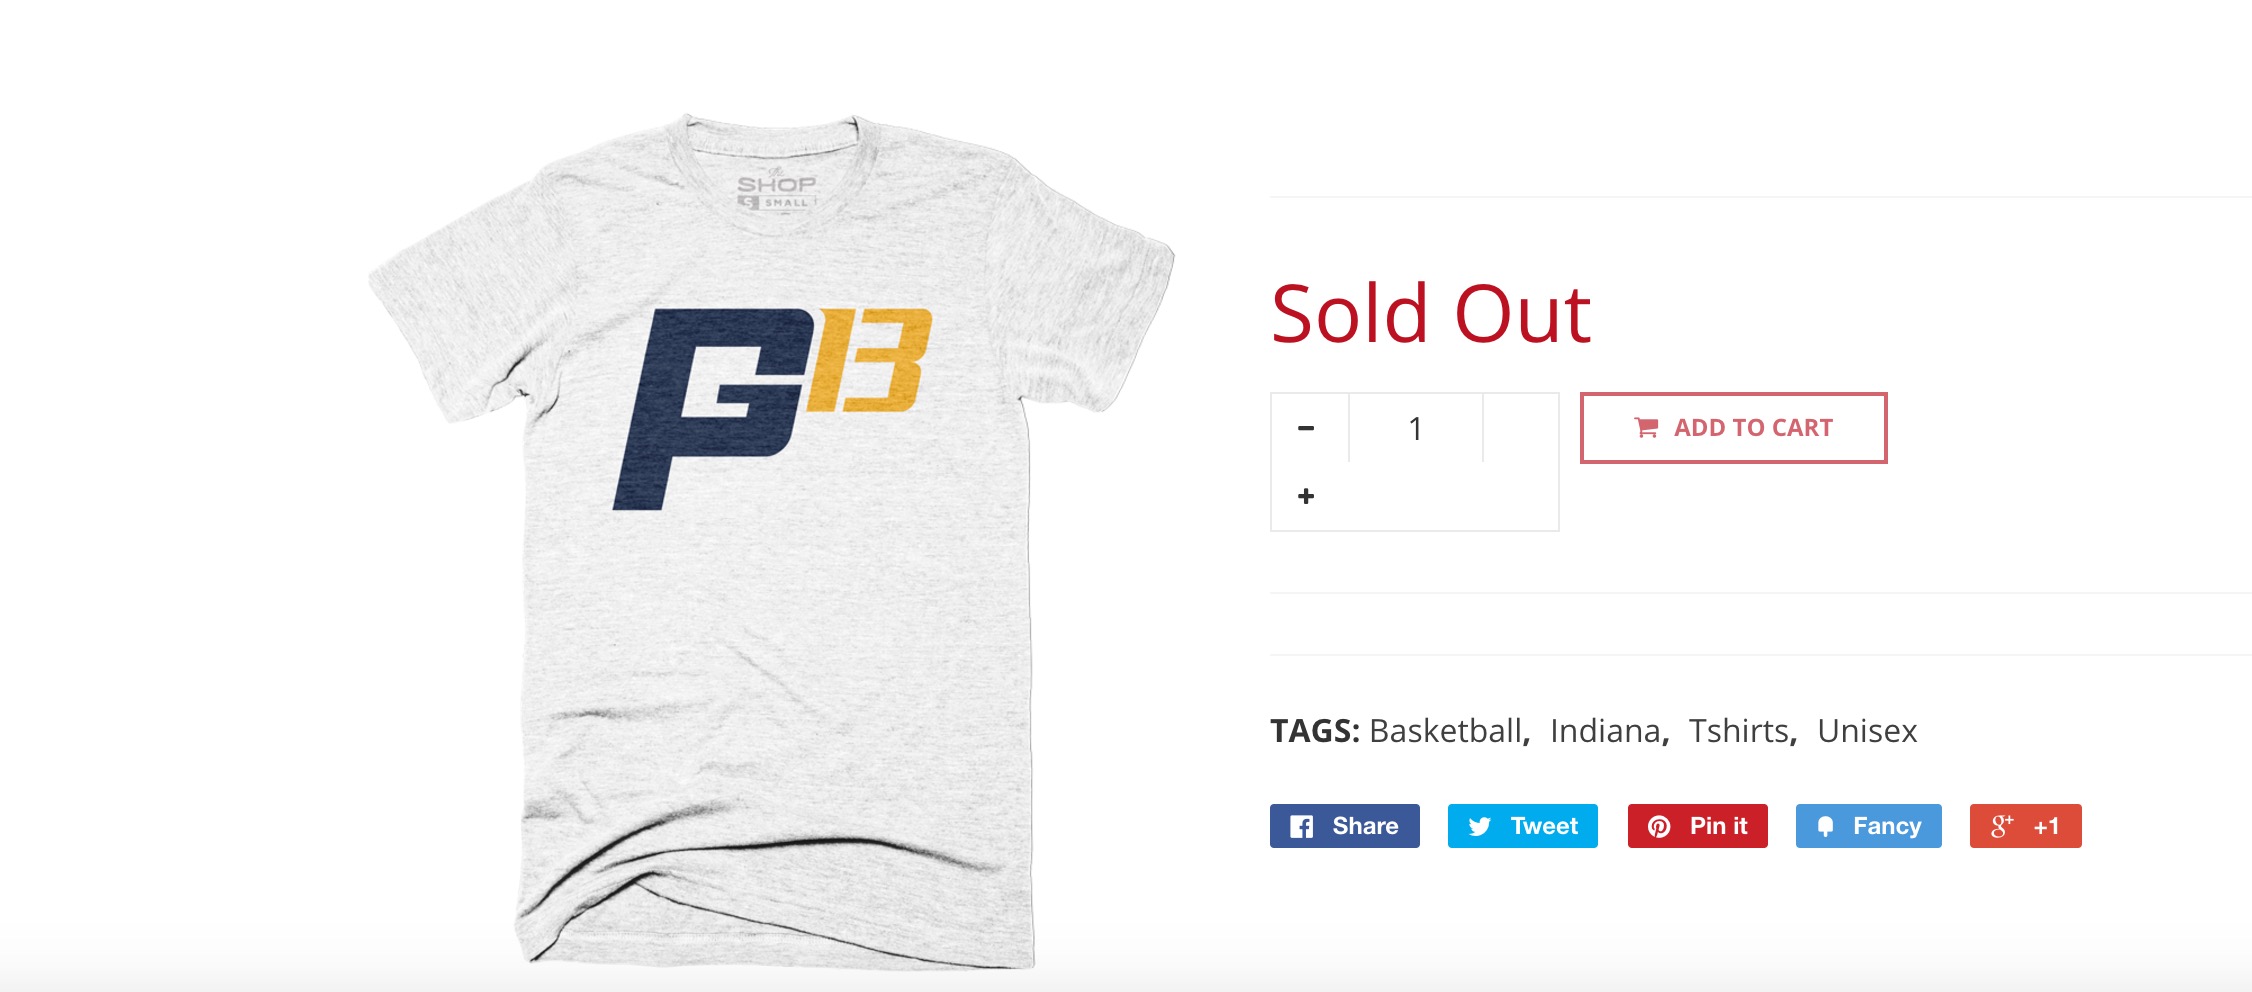Open the Tshirts tag link

pyautogui.click(x=1739, y=731)
